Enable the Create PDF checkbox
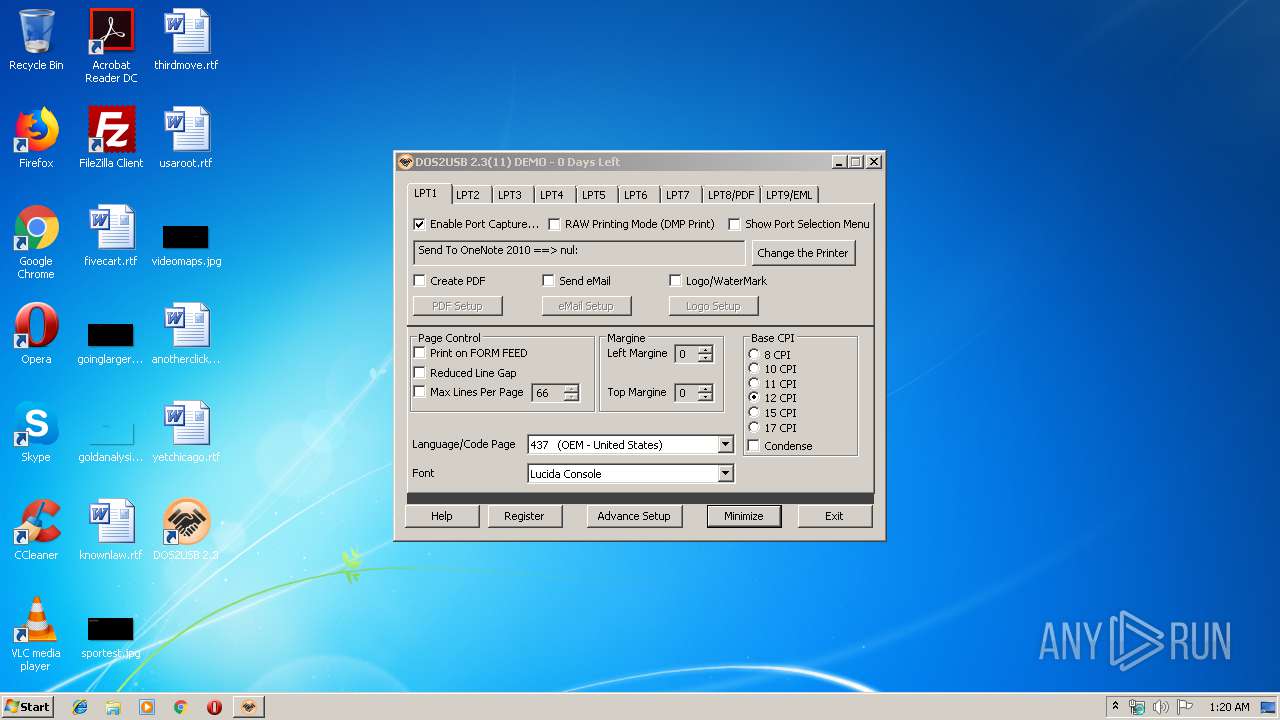This screenshot has height=720, width=1280. click(x=420, y=281)
